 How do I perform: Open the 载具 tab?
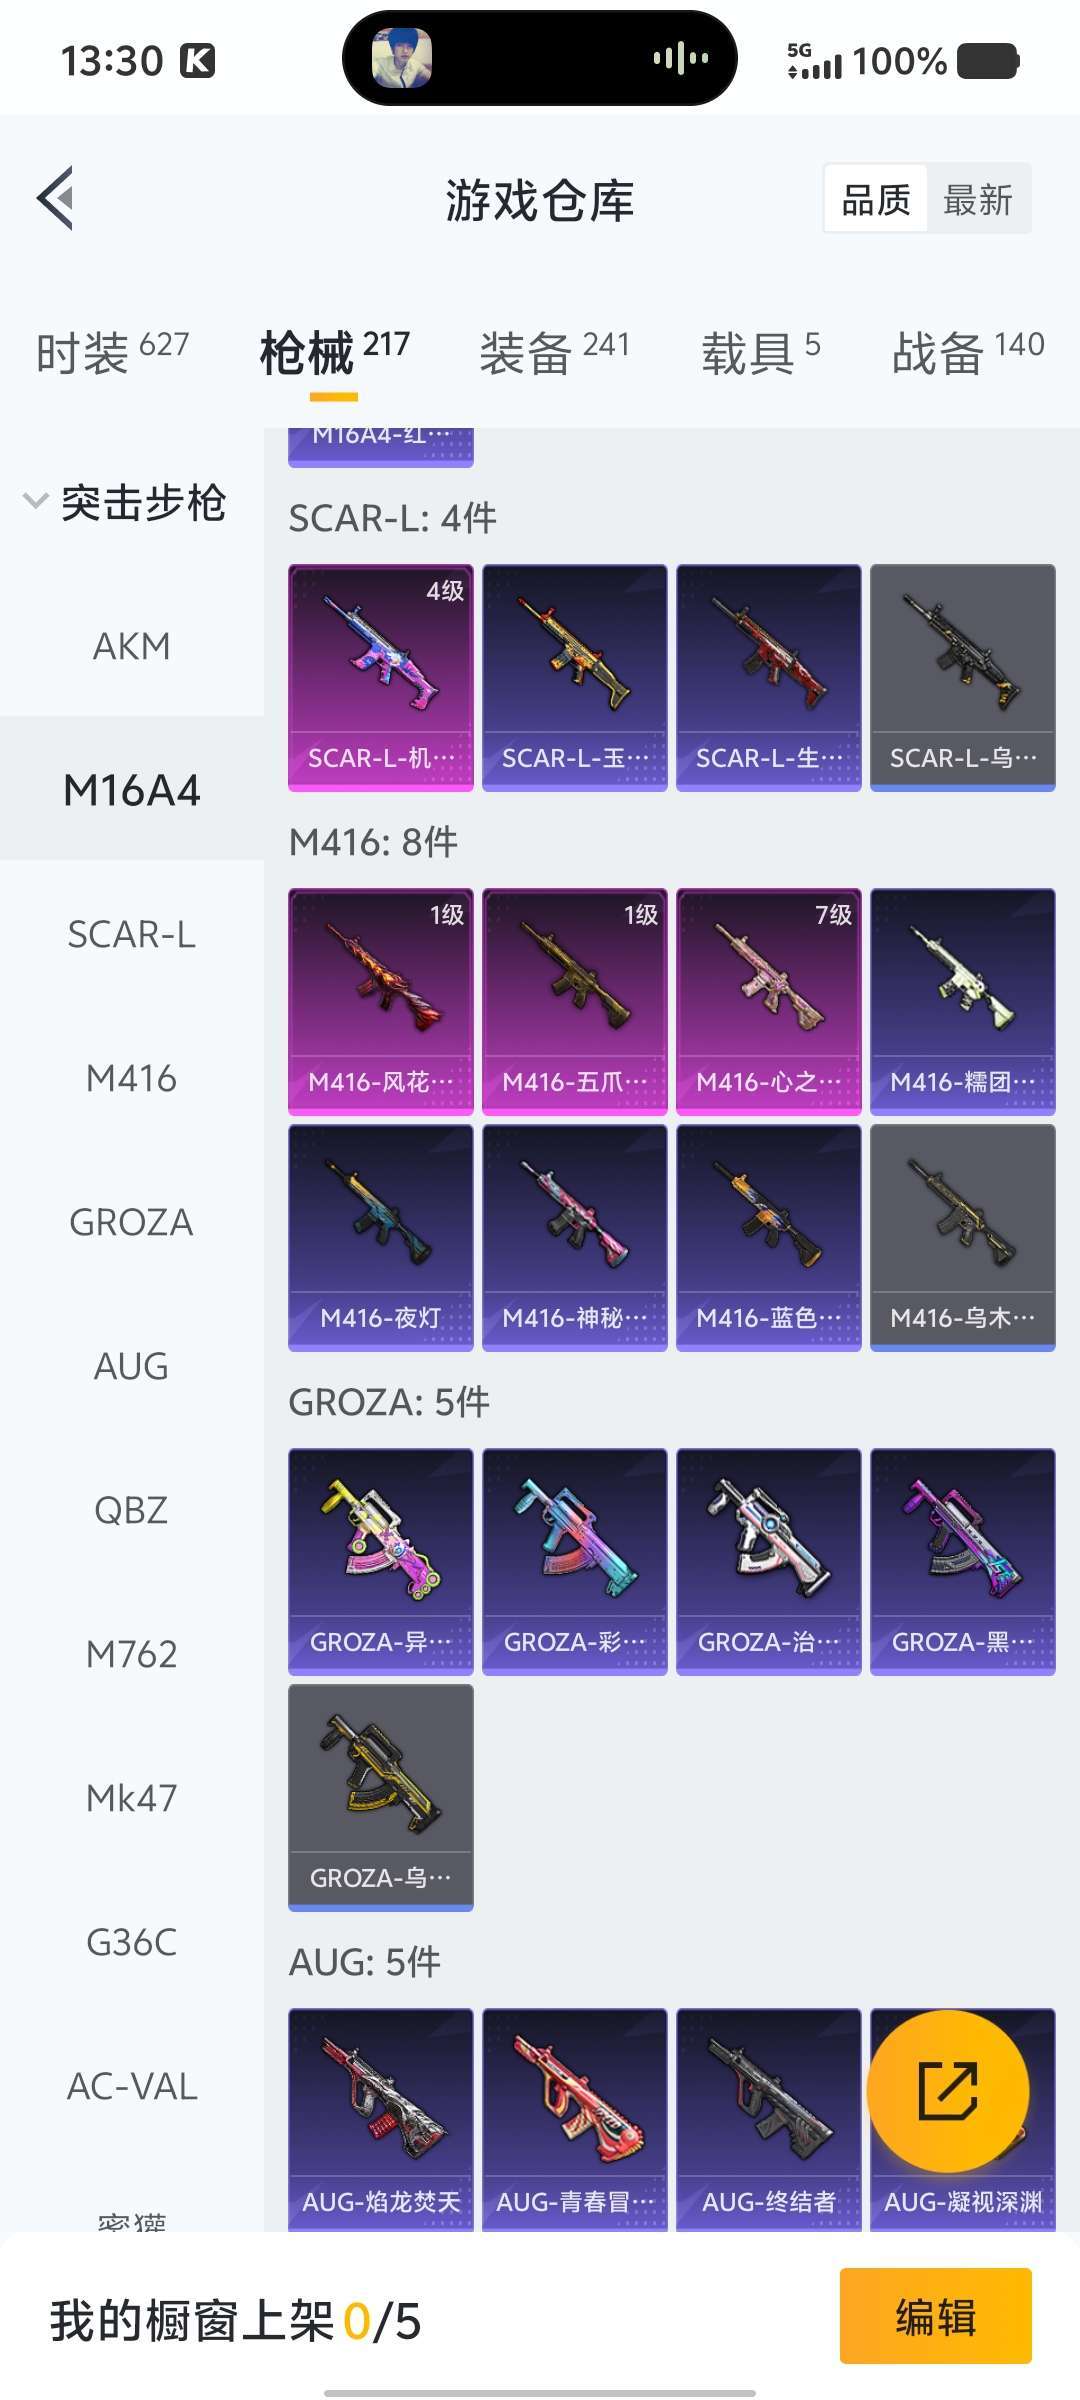pos(760,352)
